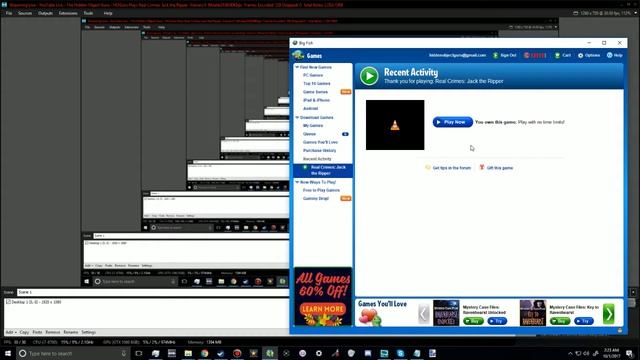Show hidden system tray icons
Viewport: 640px width, 360px height.
tap(570, 353)
